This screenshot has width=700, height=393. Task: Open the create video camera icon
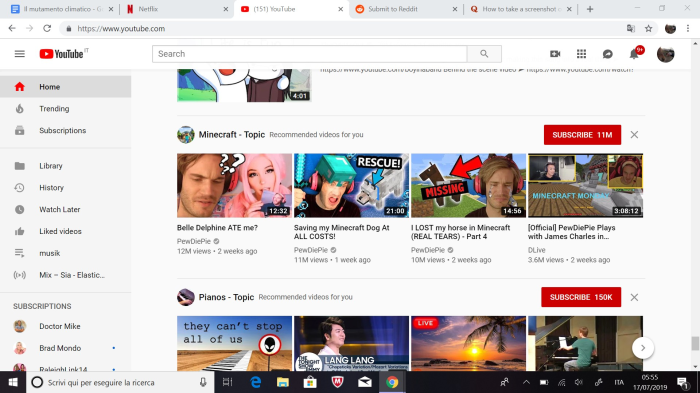tap(555, 54)
